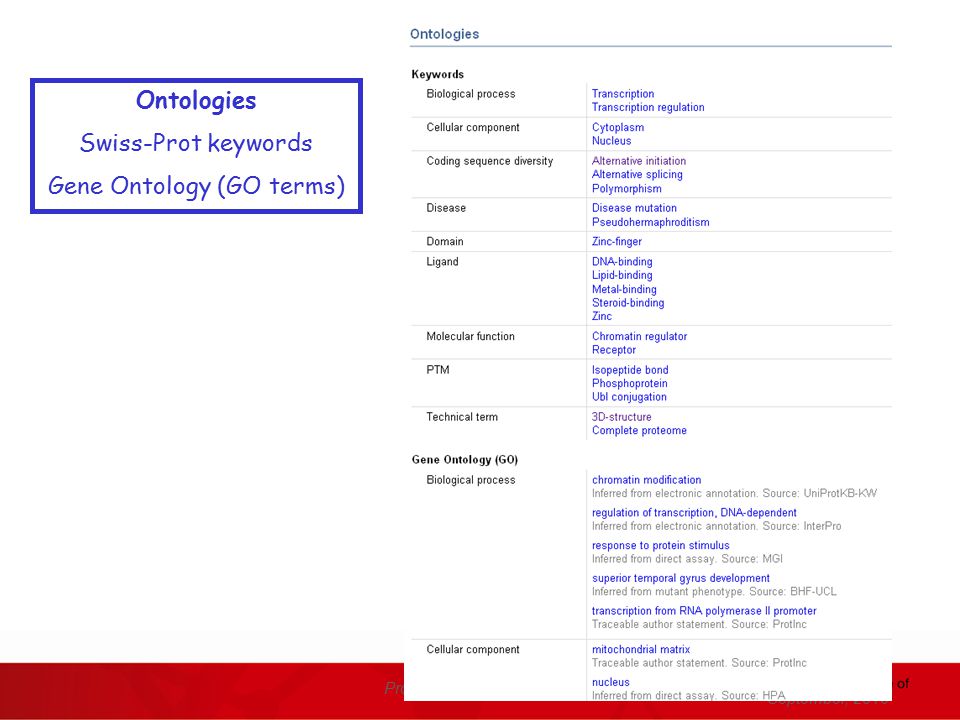Click the Cytoplasm keyword link

[618, 127]
